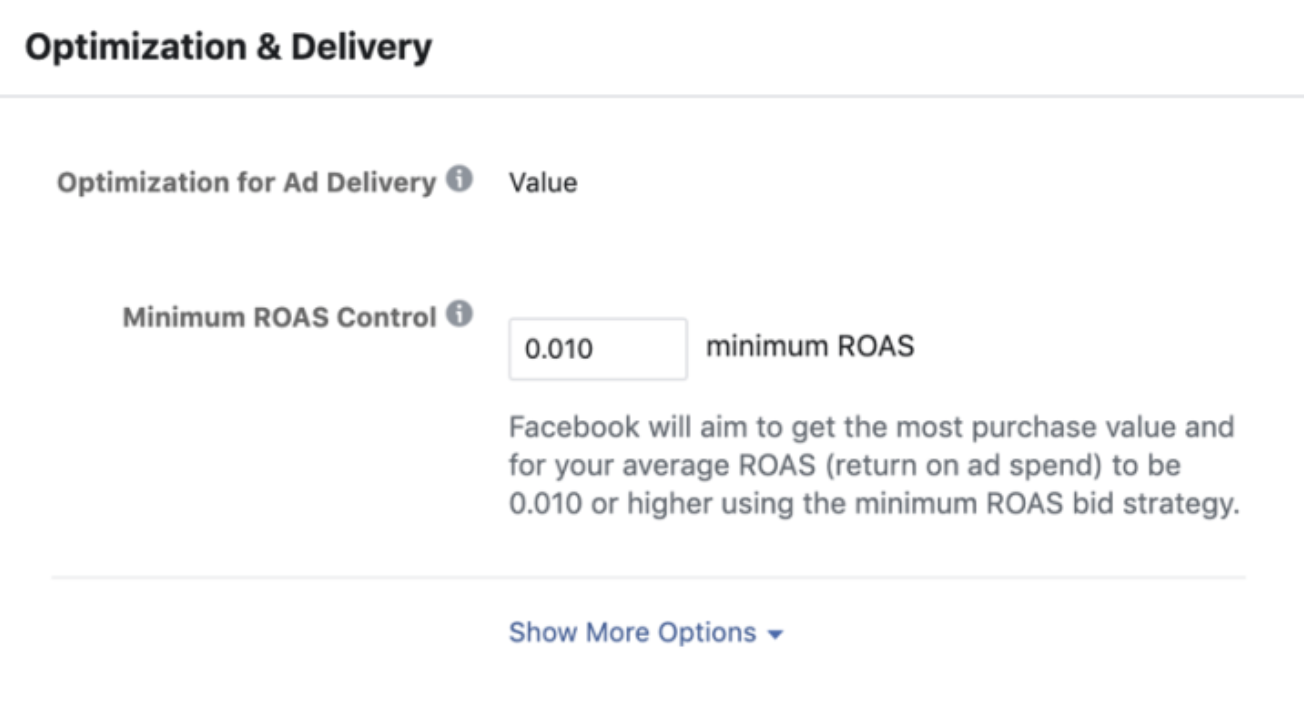This screenshot has width=1304, height=724.
Task: Open the Show More Options link
Action: tap(632, 633)
